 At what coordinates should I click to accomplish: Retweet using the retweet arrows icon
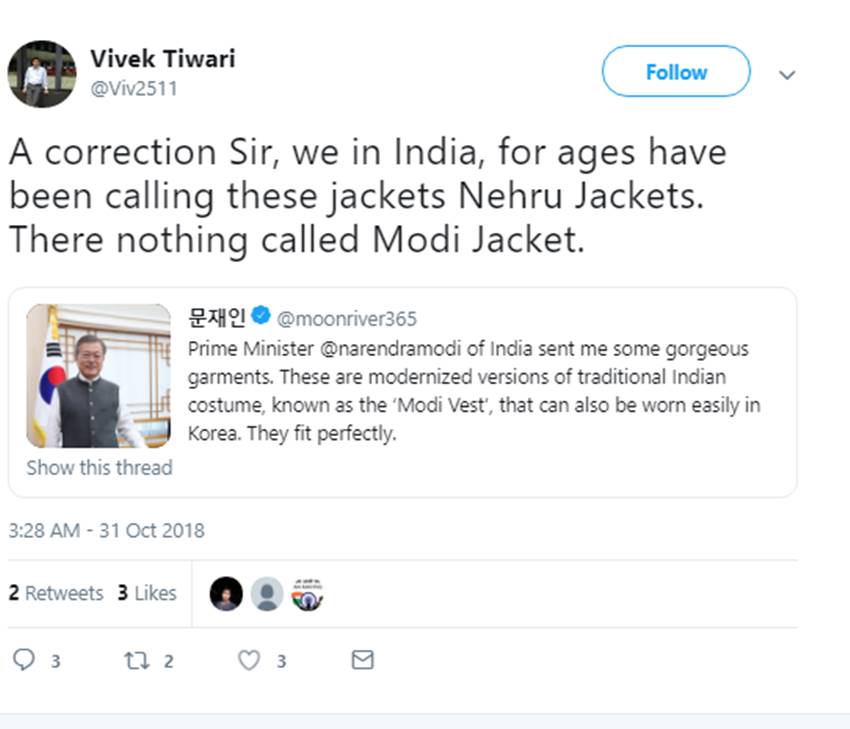click(134, 660)
